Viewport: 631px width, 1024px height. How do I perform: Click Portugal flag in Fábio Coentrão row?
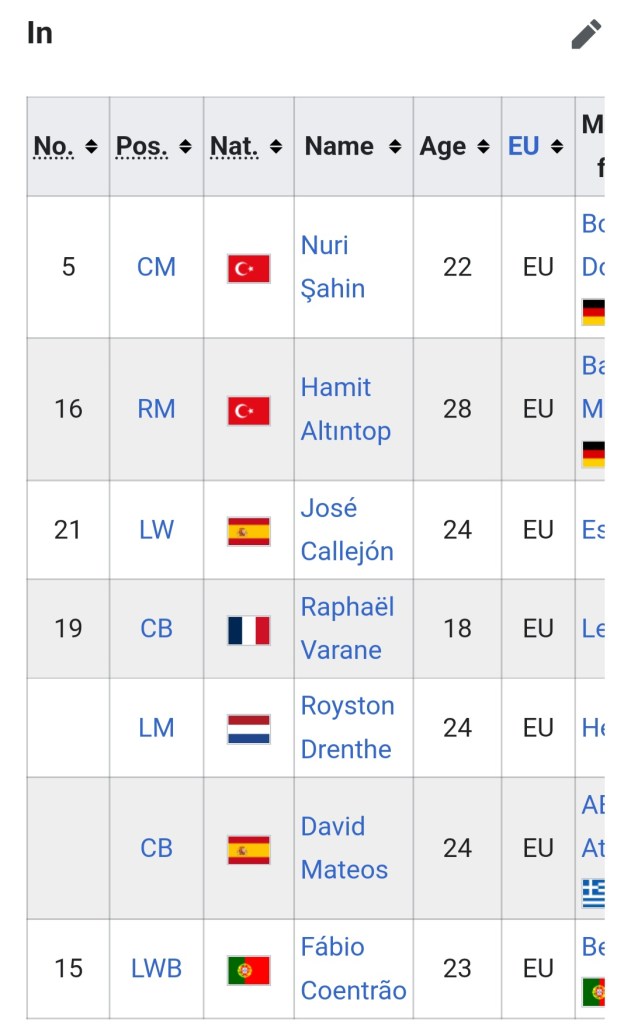click(248, 969)
